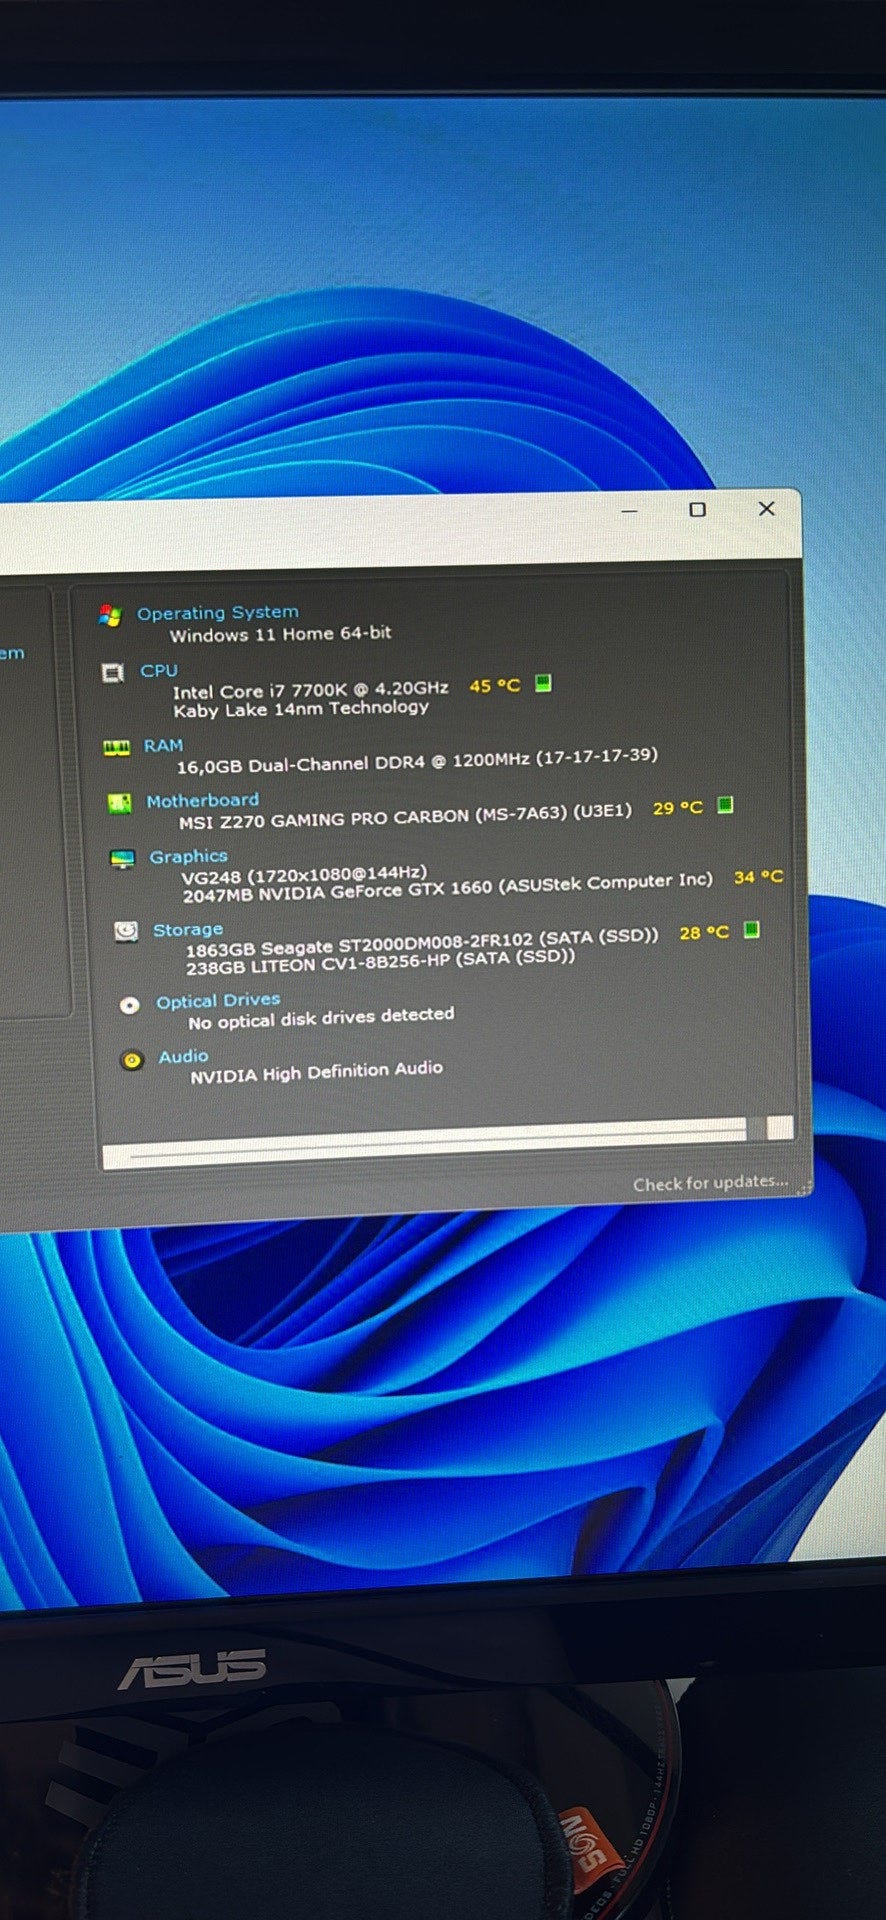Open the Graphics section heading
Screen dimensions: 886x1920
tap(189, 856)
